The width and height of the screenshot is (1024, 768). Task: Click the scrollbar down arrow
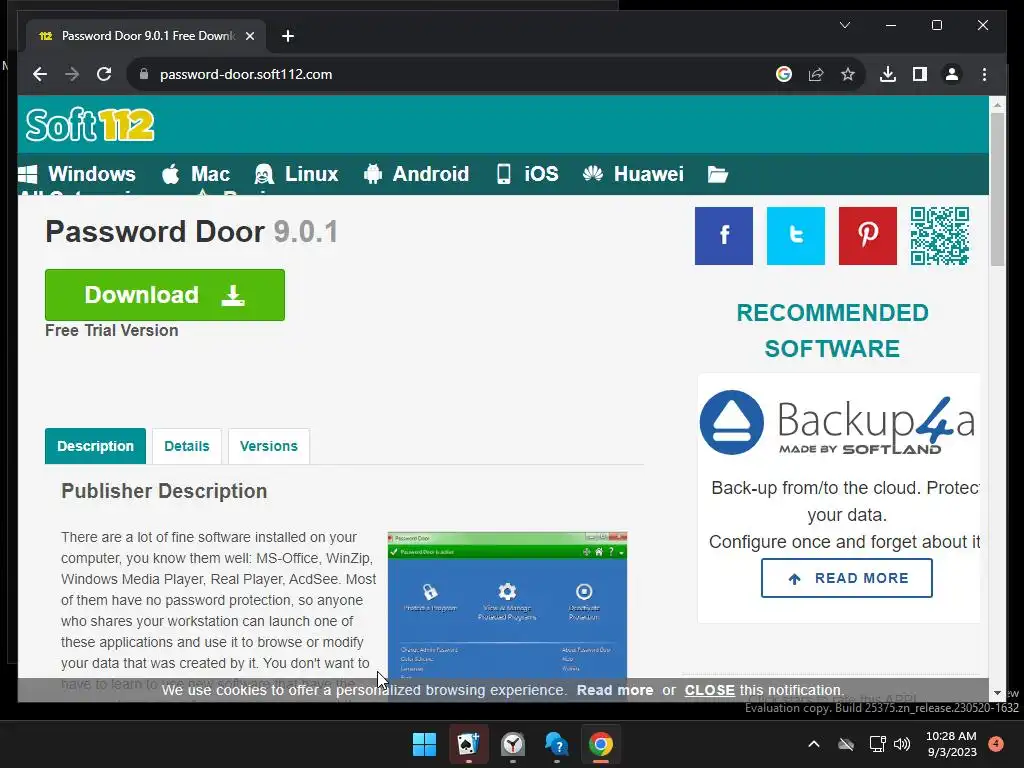click(x=997, y=693)
